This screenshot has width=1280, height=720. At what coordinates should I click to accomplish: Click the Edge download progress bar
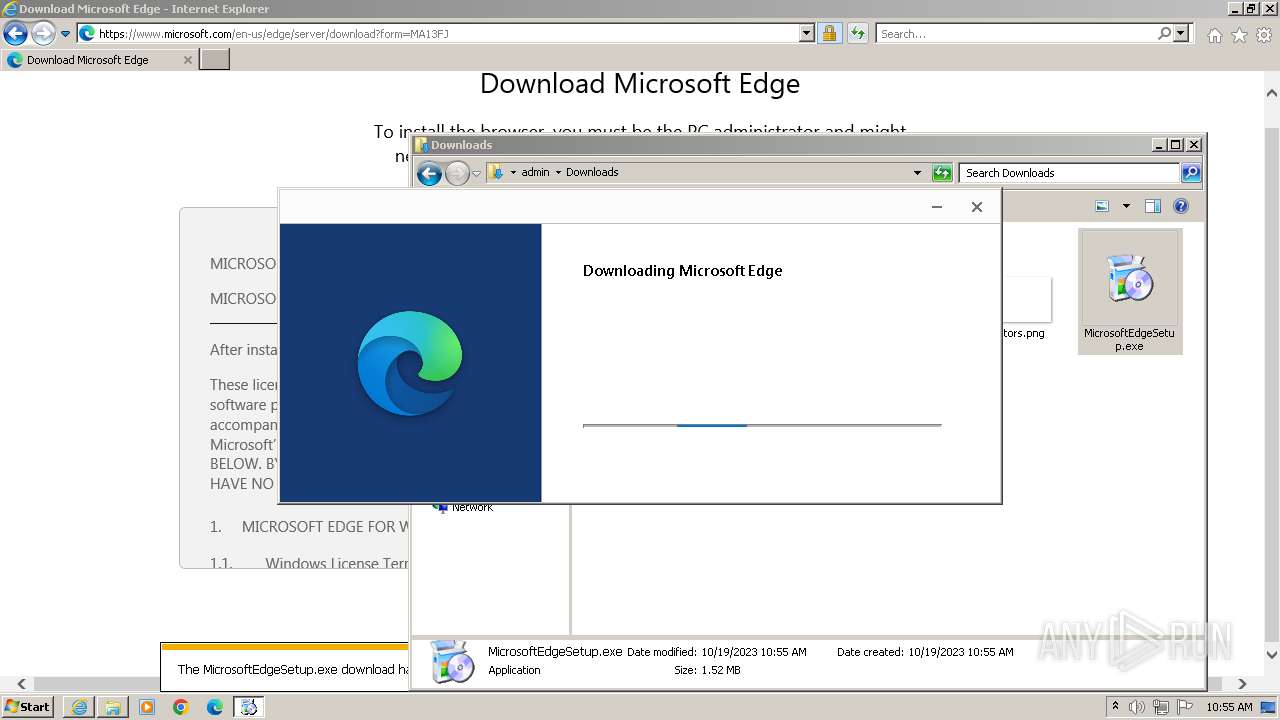point(762,426)
